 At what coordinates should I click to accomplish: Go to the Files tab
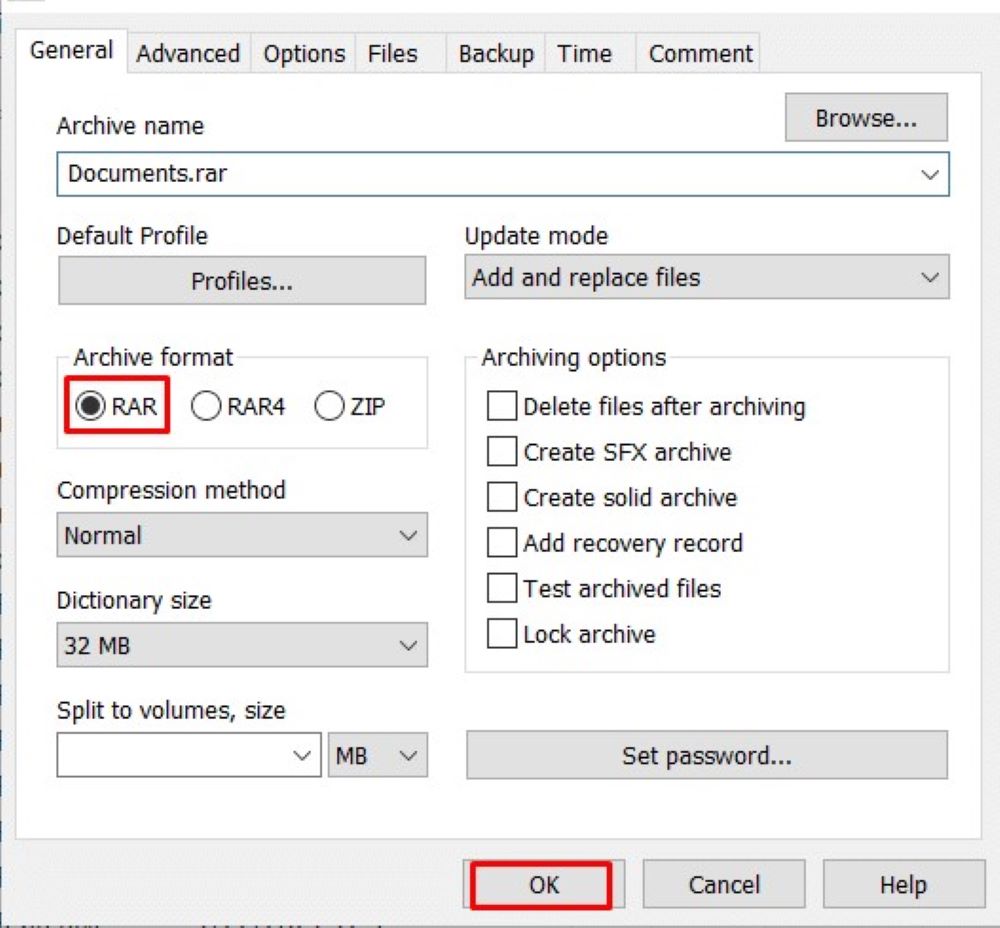pyautogui.click(x=392, y=54)
